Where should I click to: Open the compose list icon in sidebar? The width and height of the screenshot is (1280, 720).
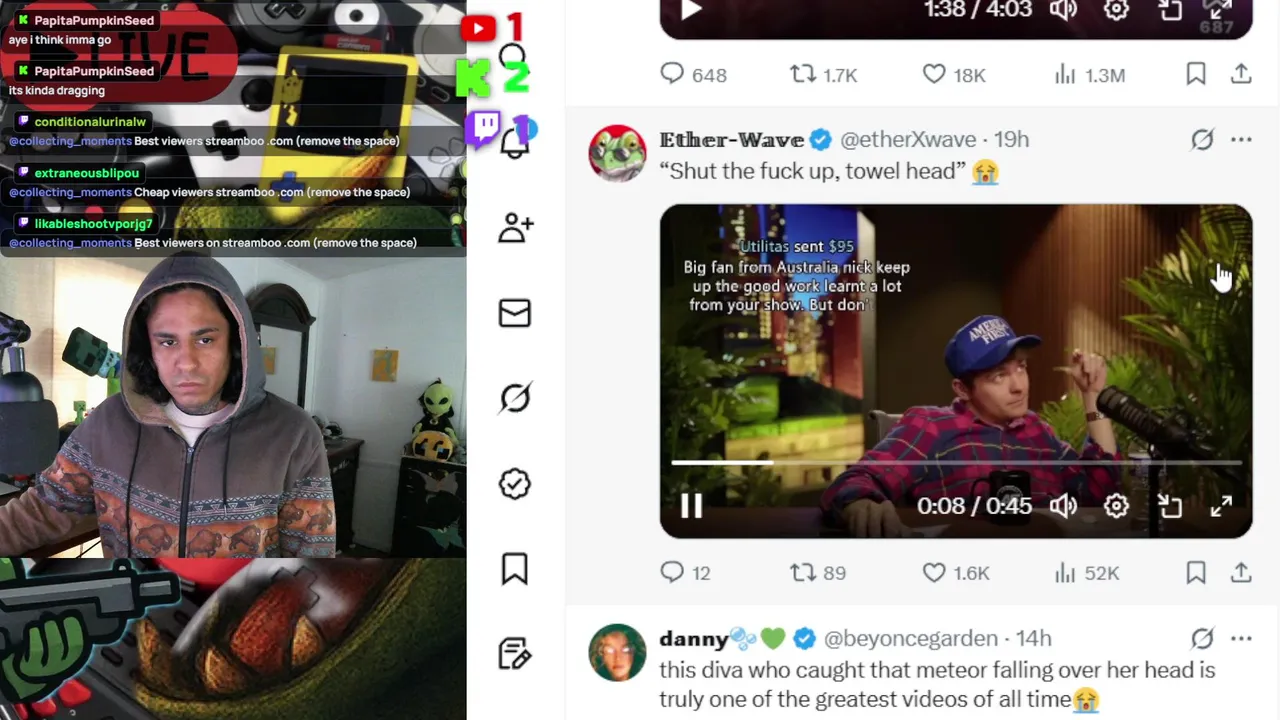click(x=515, y=654)
